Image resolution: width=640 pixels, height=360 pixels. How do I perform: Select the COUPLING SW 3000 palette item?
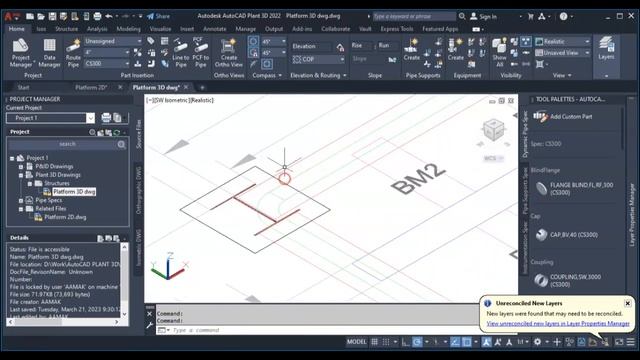click(568, 280)
